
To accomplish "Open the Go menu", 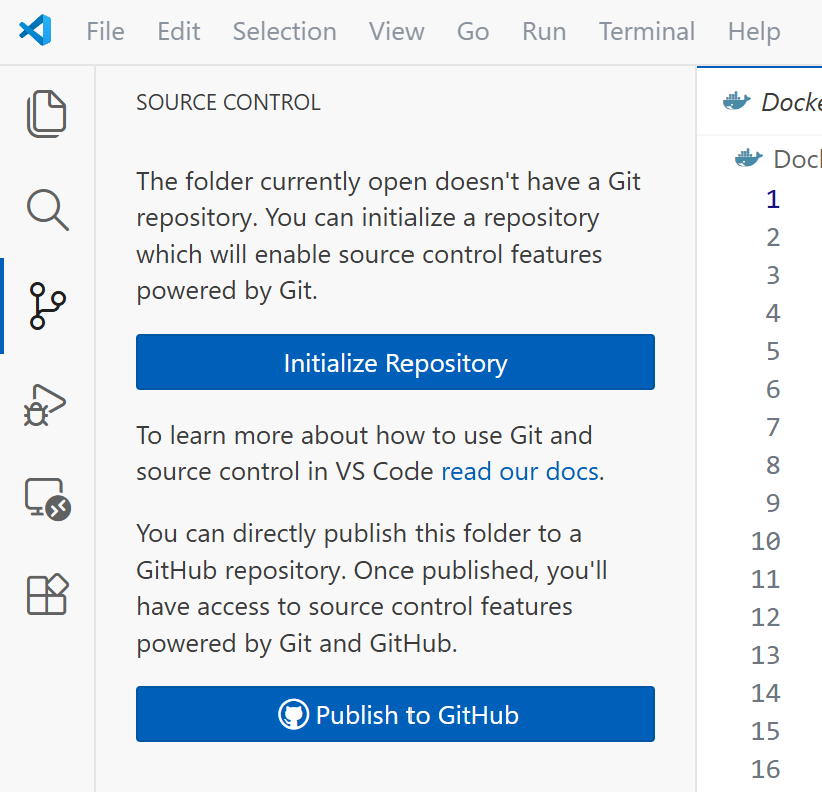I will 473,32.
